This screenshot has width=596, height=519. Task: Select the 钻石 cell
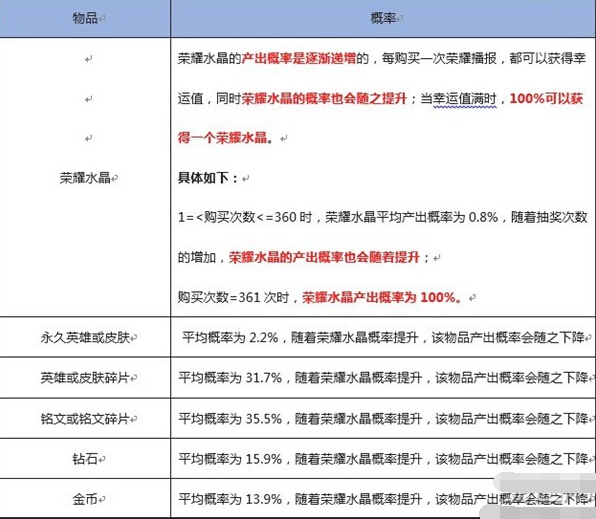pos(85,459)
